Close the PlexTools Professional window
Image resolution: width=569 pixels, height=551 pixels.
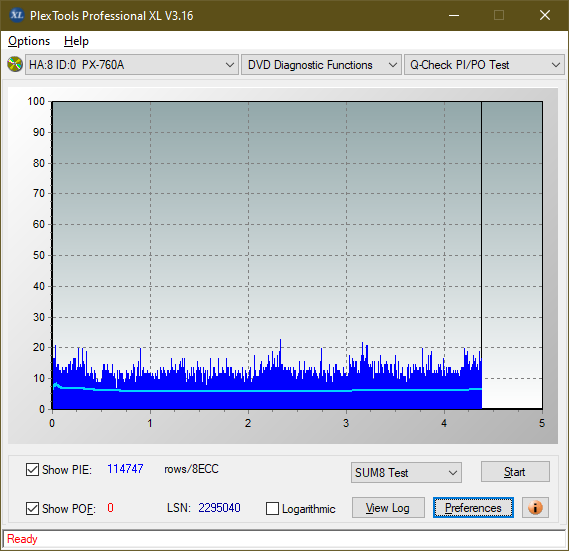click(x=545, y=15)
